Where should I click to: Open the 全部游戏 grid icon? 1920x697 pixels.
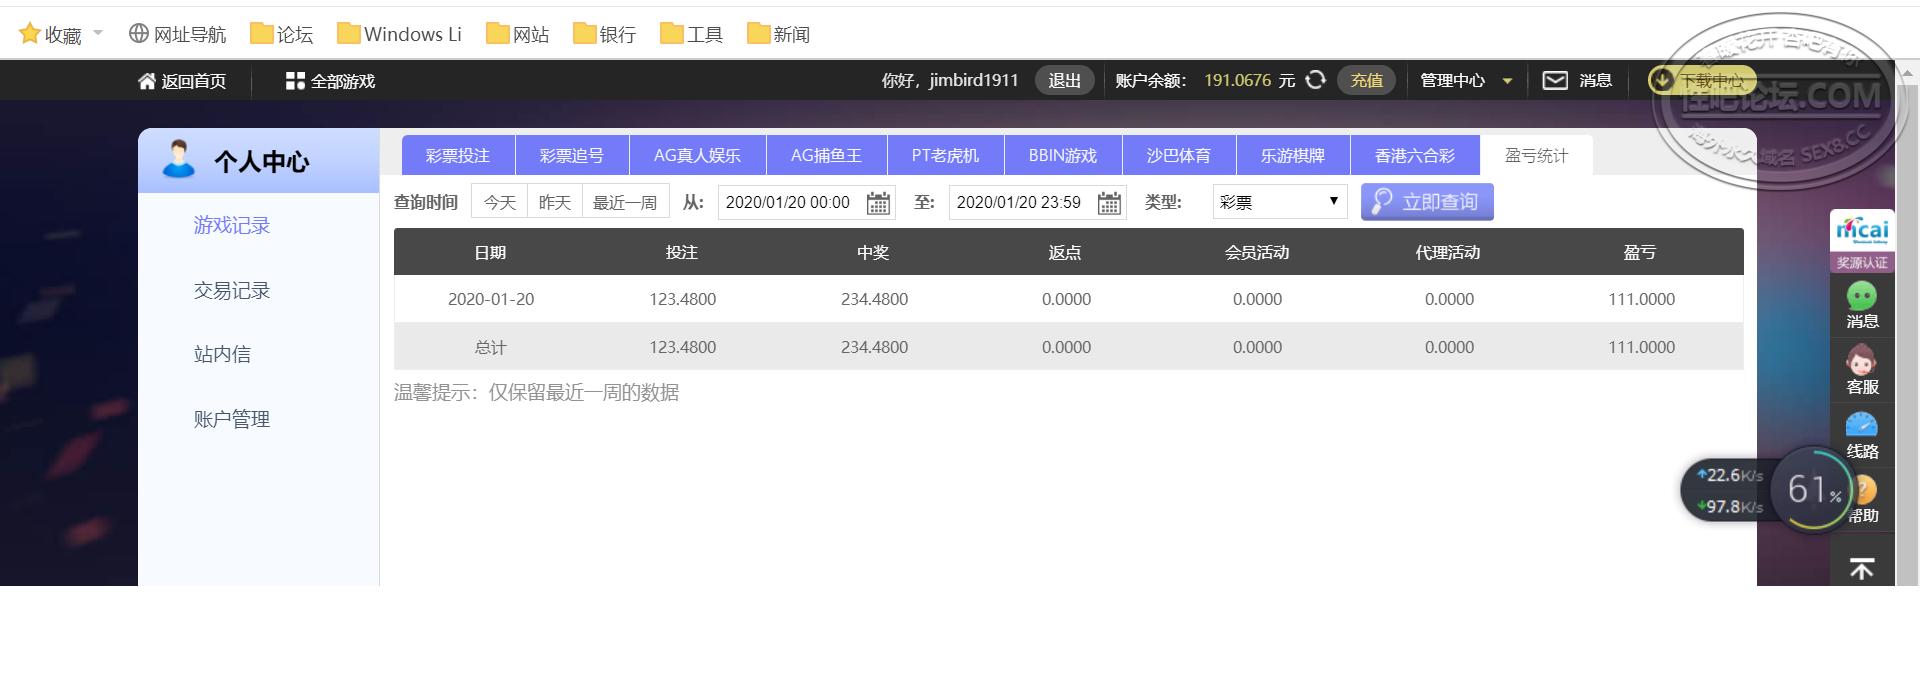(x=294, y=81)
